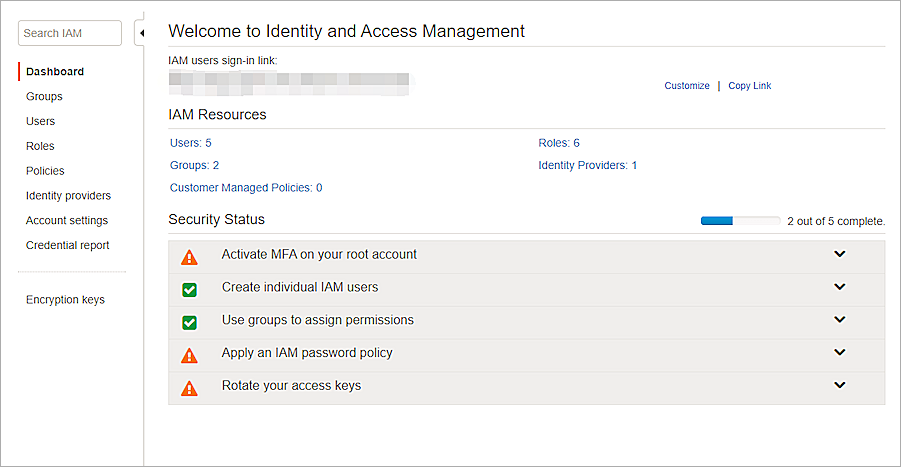Click the warning icon beside Rotate your access keys
Image resolution: width=901 pixels, height=467 pixels.
(189, 388)
